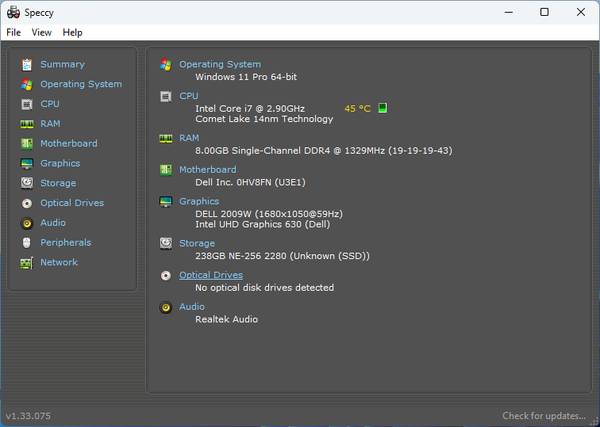Open the File menu
This screenshot has width=600, height=427.
click(x=13, y=32)
